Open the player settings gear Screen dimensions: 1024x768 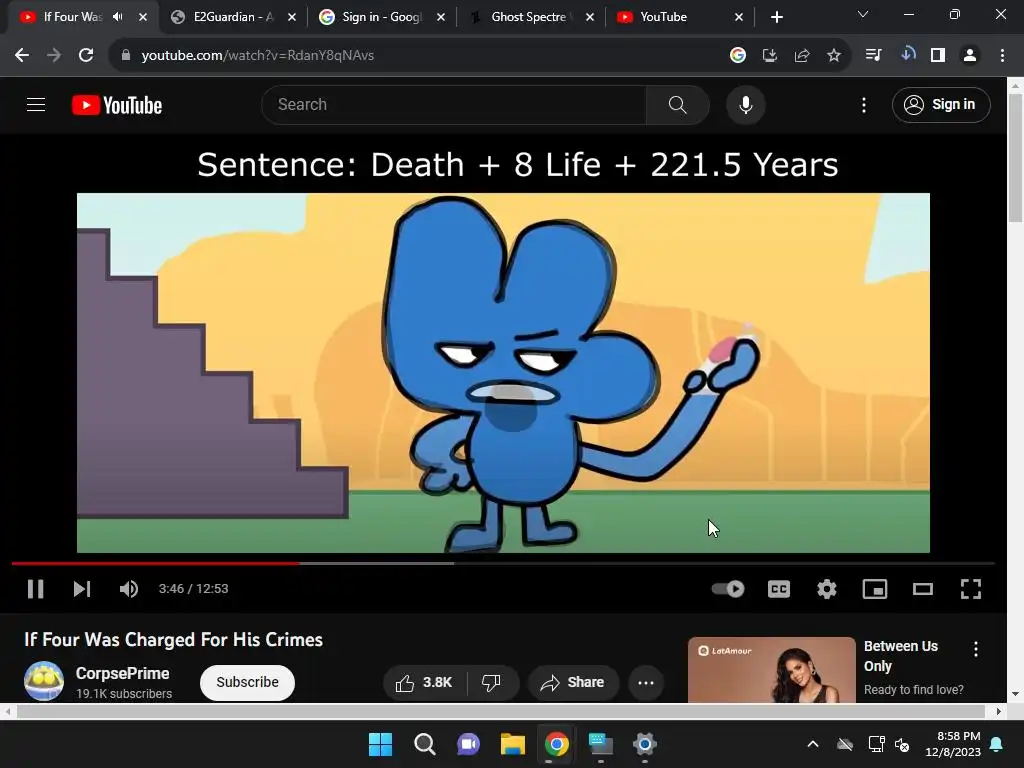tap(827, 589)
